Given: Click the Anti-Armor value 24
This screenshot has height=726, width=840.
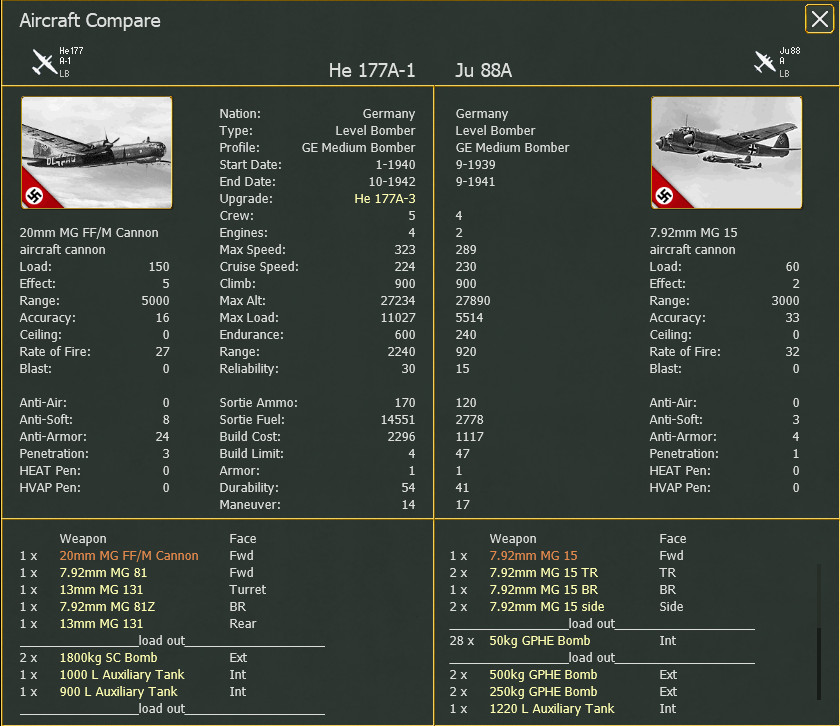Looking at the screenshot, I should pos(162,437).
